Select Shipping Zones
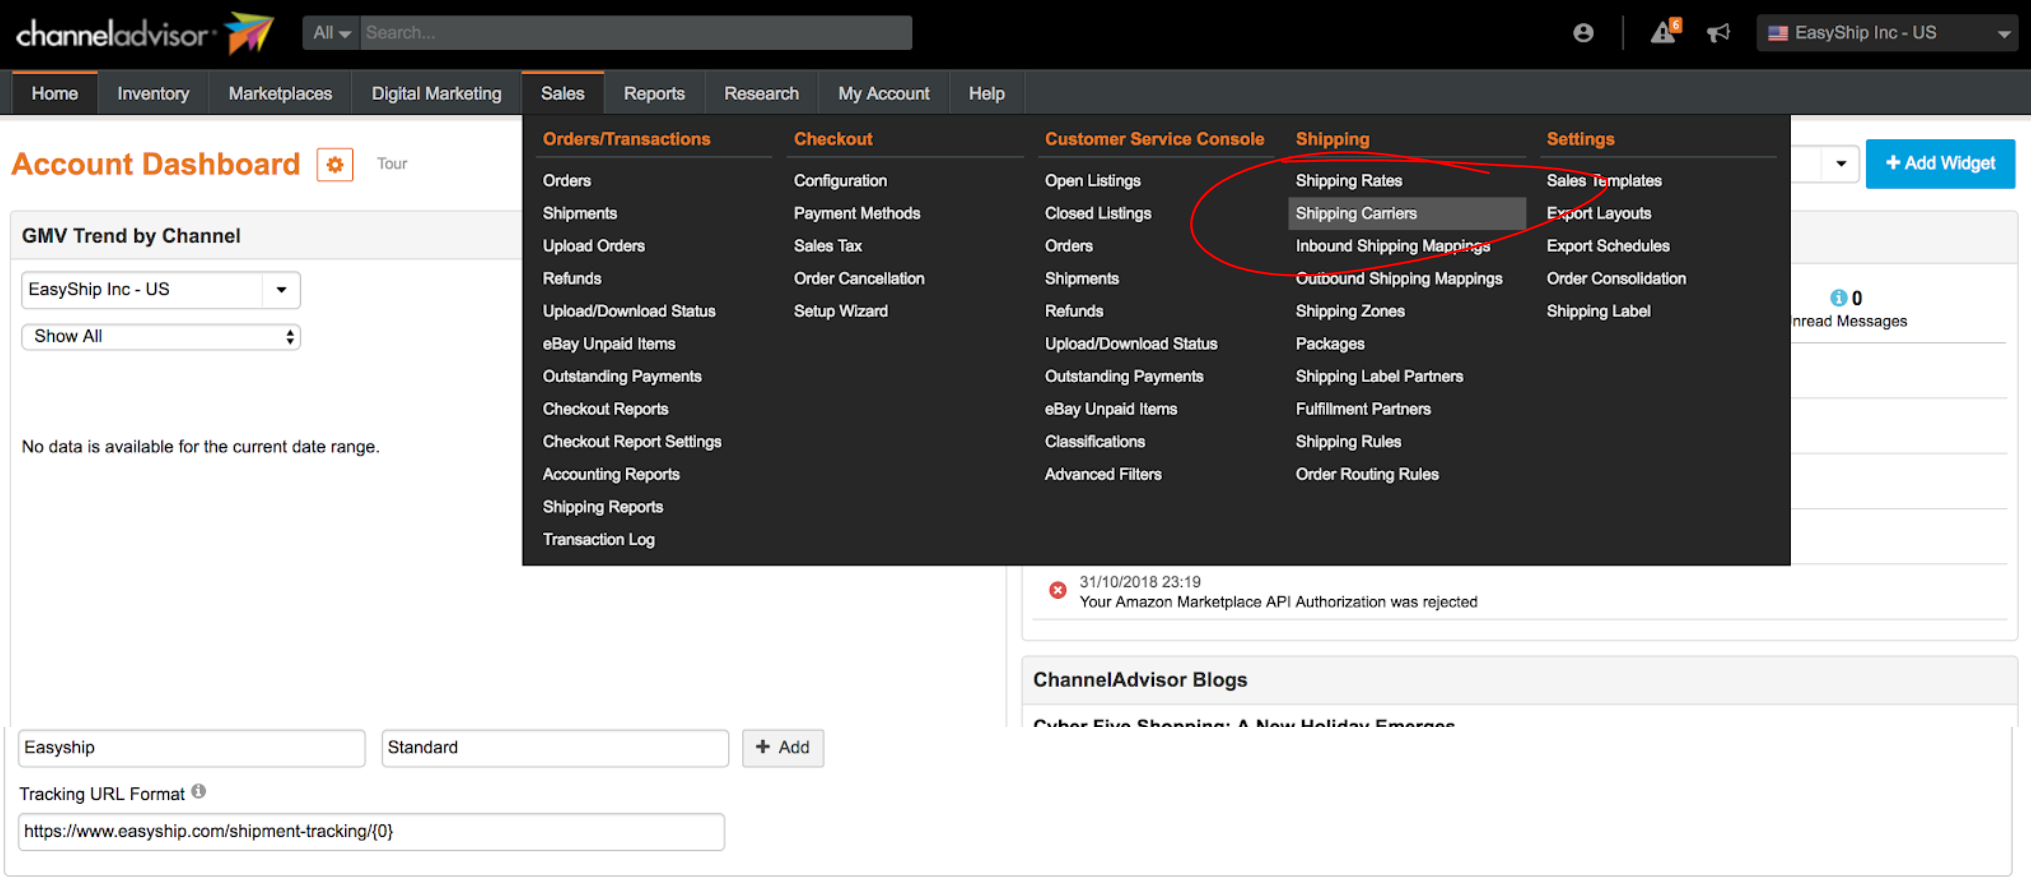The width and height of the screenshot is (2031, 886). (x=1350, y=311)
